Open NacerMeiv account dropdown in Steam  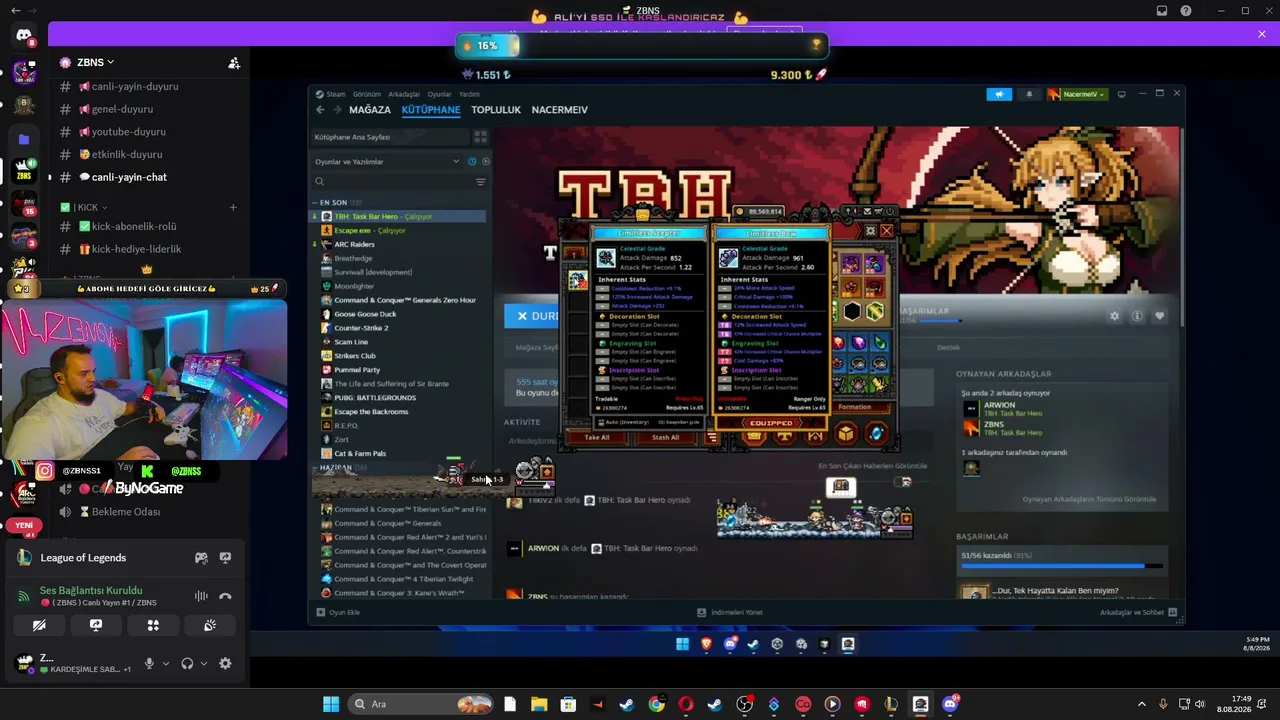click(x=1077, y=94)
